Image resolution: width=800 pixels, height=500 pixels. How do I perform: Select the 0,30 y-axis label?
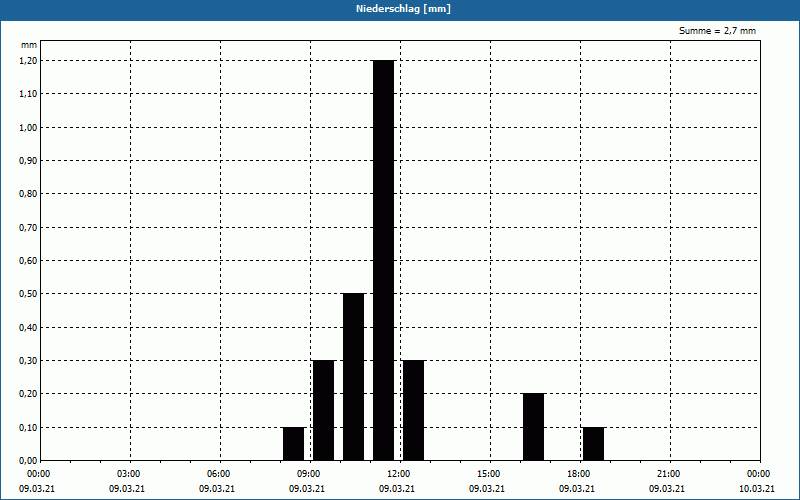28,361
